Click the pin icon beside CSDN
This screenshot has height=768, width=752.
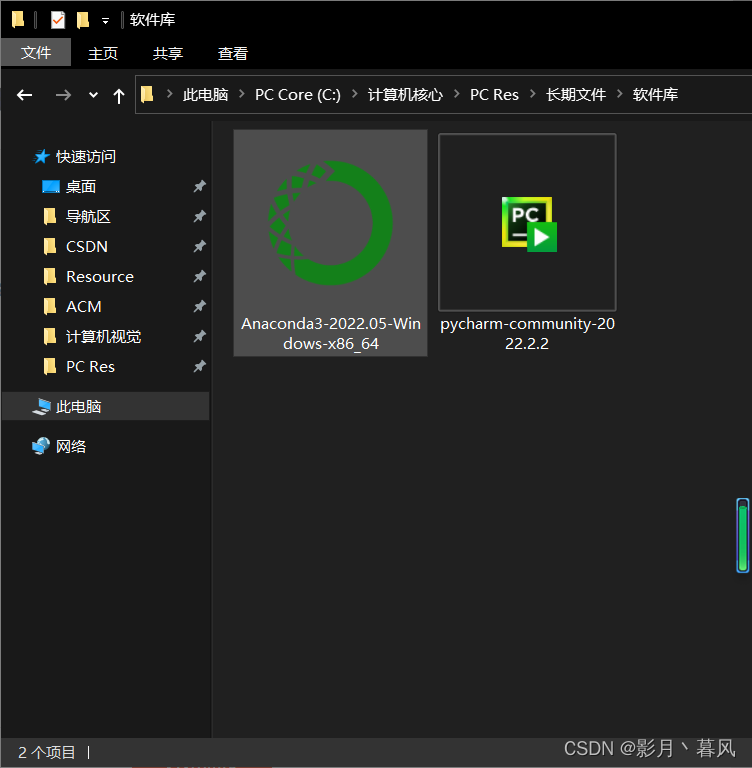click(x=199, y=246)
